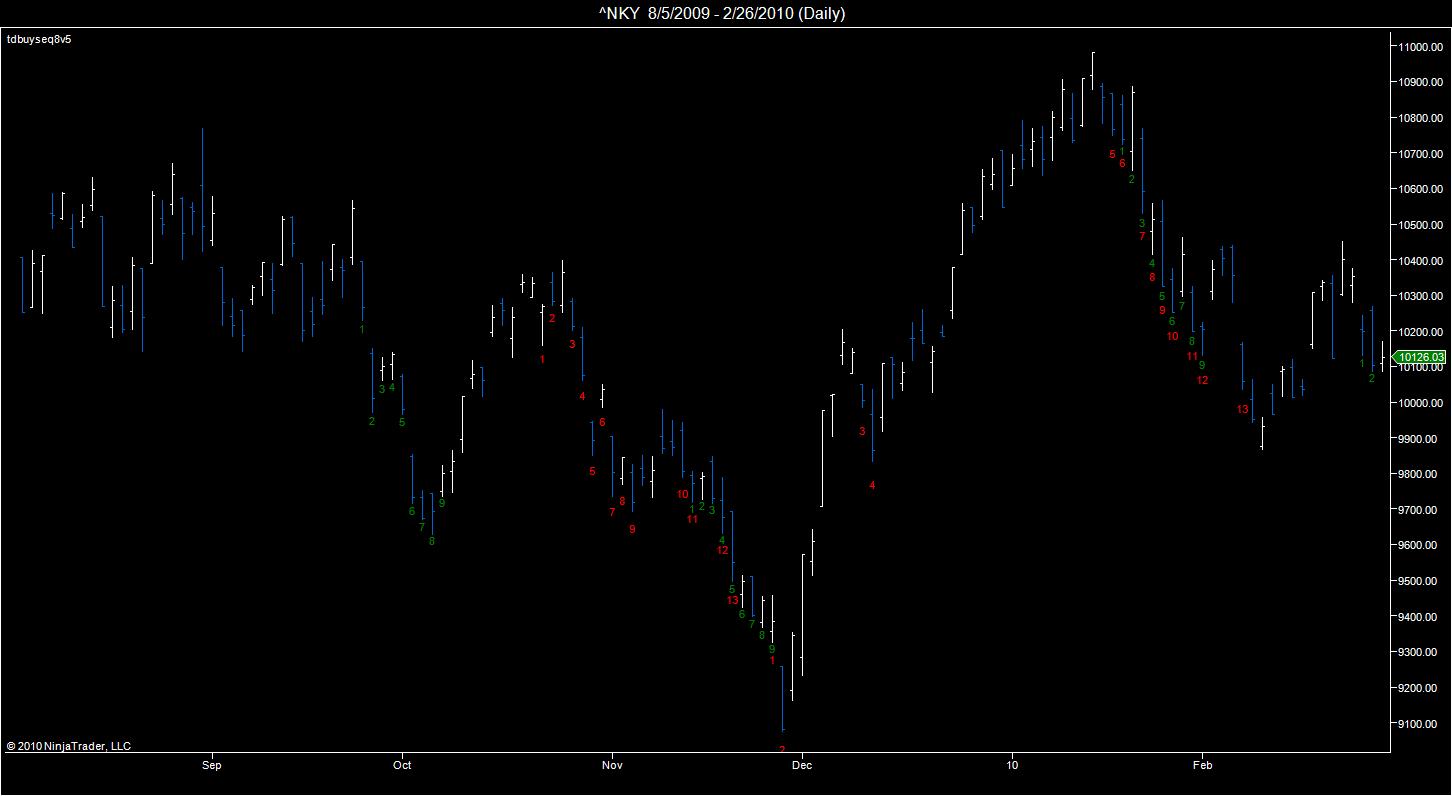Viewport: 1452px width, 796px height.
Task: Click the 10600.00 price axis label
Action: 1421,189
